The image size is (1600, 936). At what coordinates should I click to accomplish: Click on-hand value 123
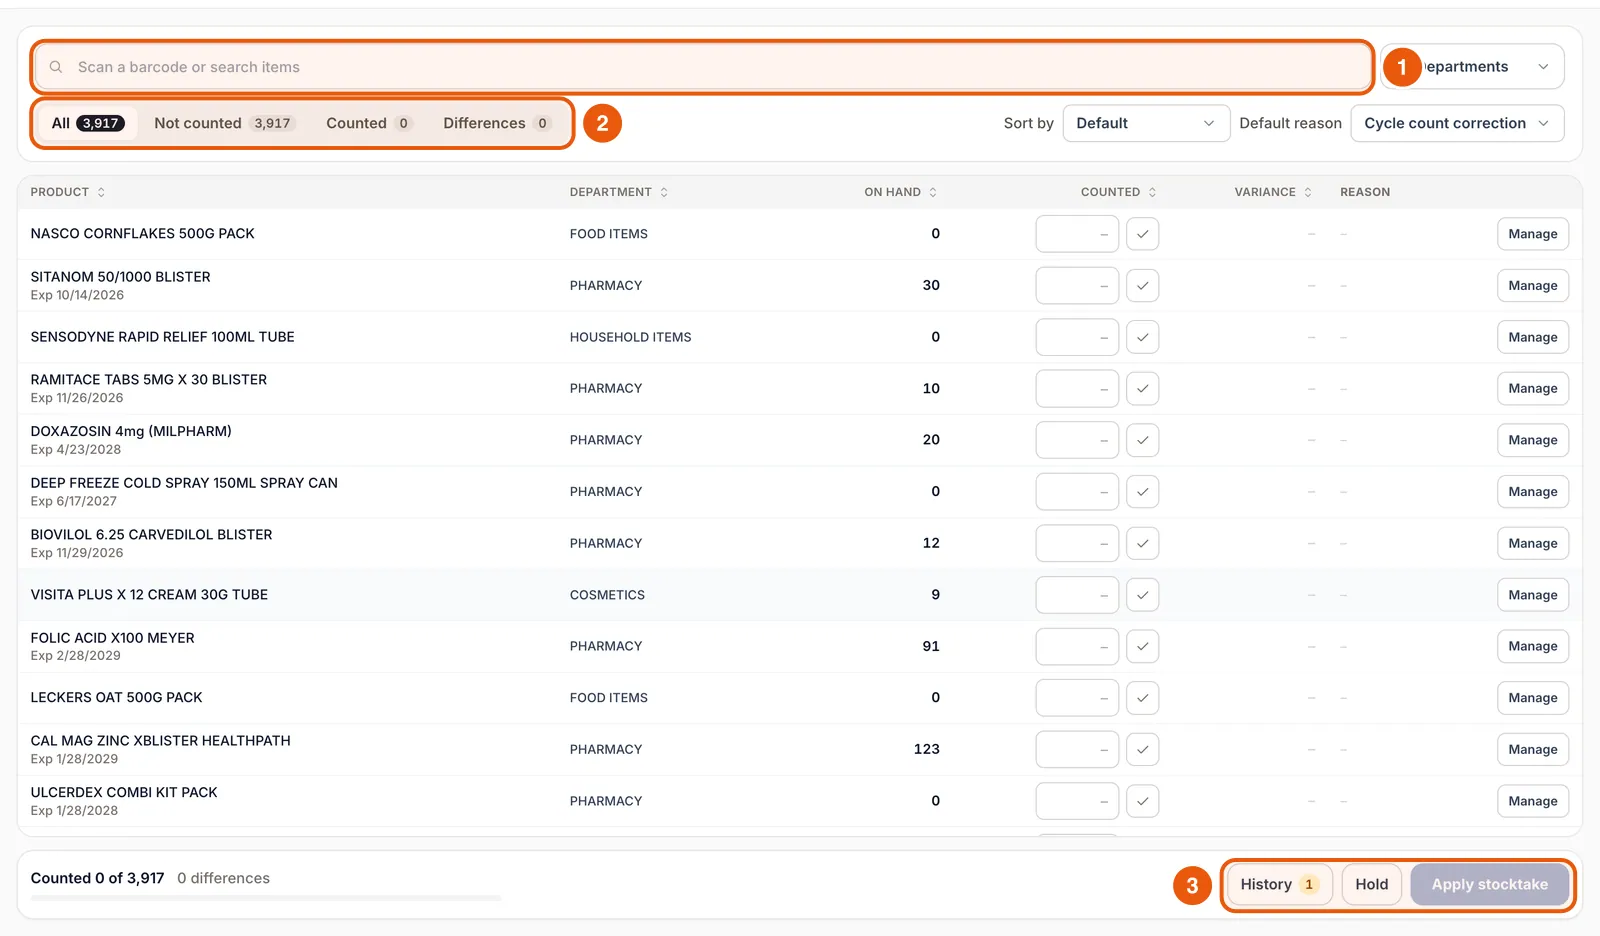tap(926, 749)
